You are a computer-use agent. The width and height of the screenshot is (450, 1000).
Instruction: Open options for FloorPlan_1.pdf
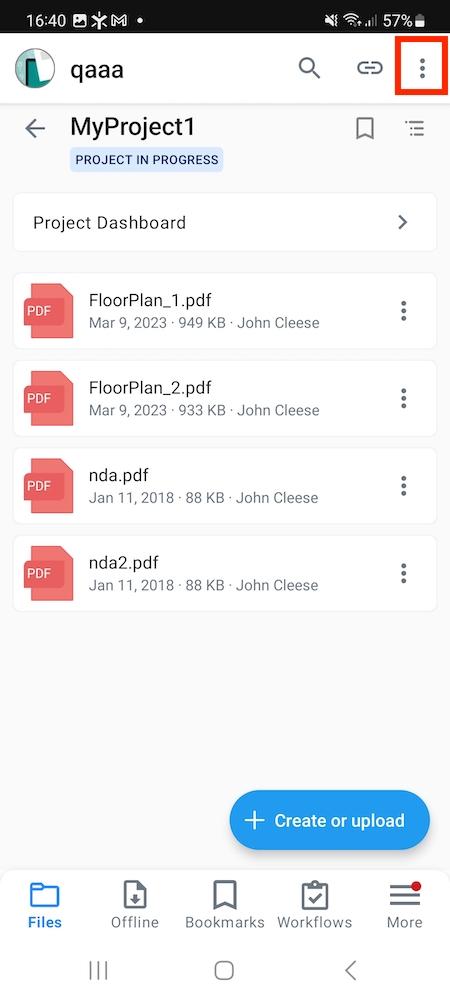(403, 311)
